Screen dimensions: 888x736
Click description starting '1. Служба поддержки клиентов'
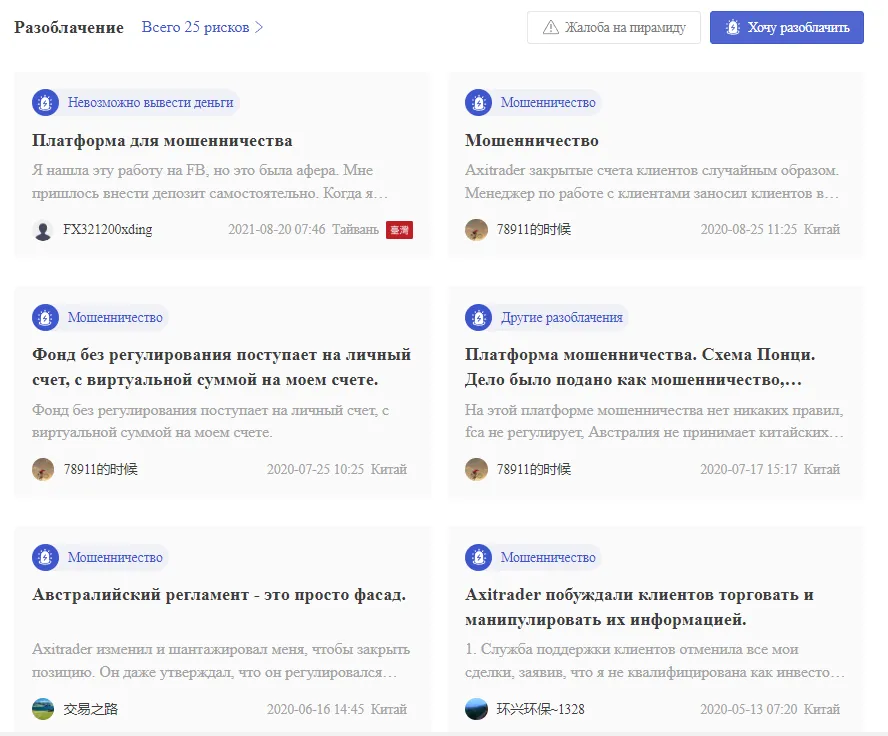[655, 661]
